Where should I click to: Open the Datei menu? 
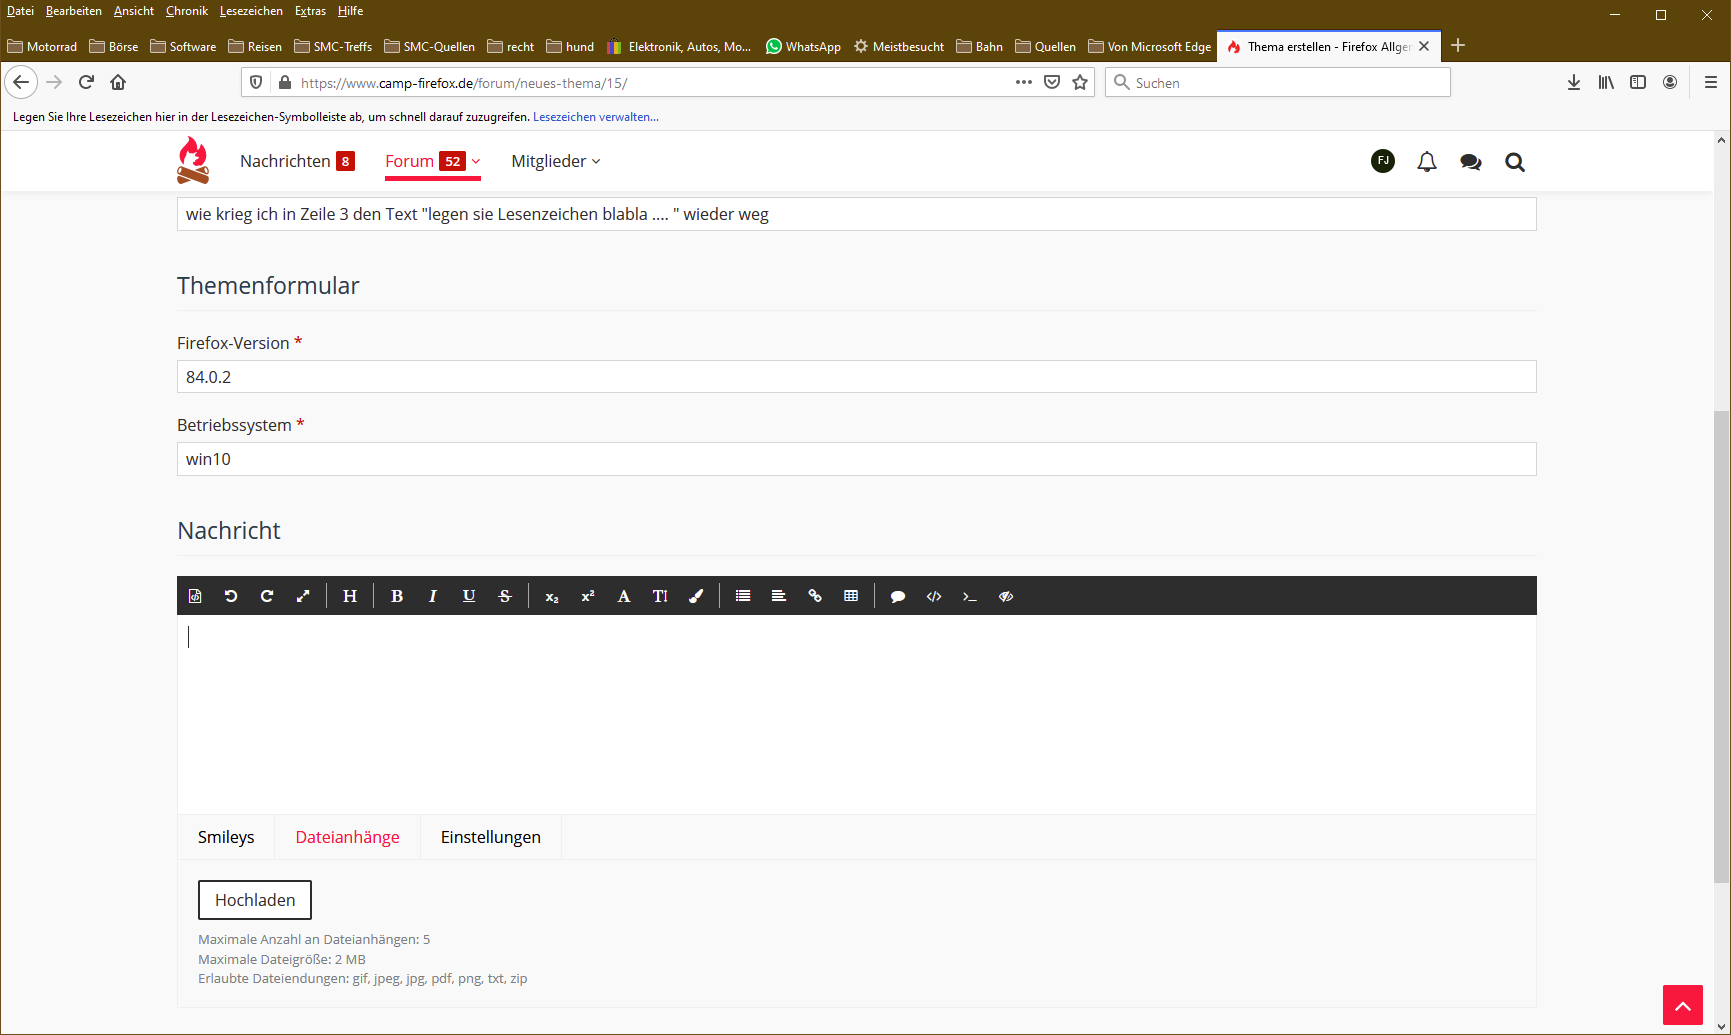click(x=20, y=11)
